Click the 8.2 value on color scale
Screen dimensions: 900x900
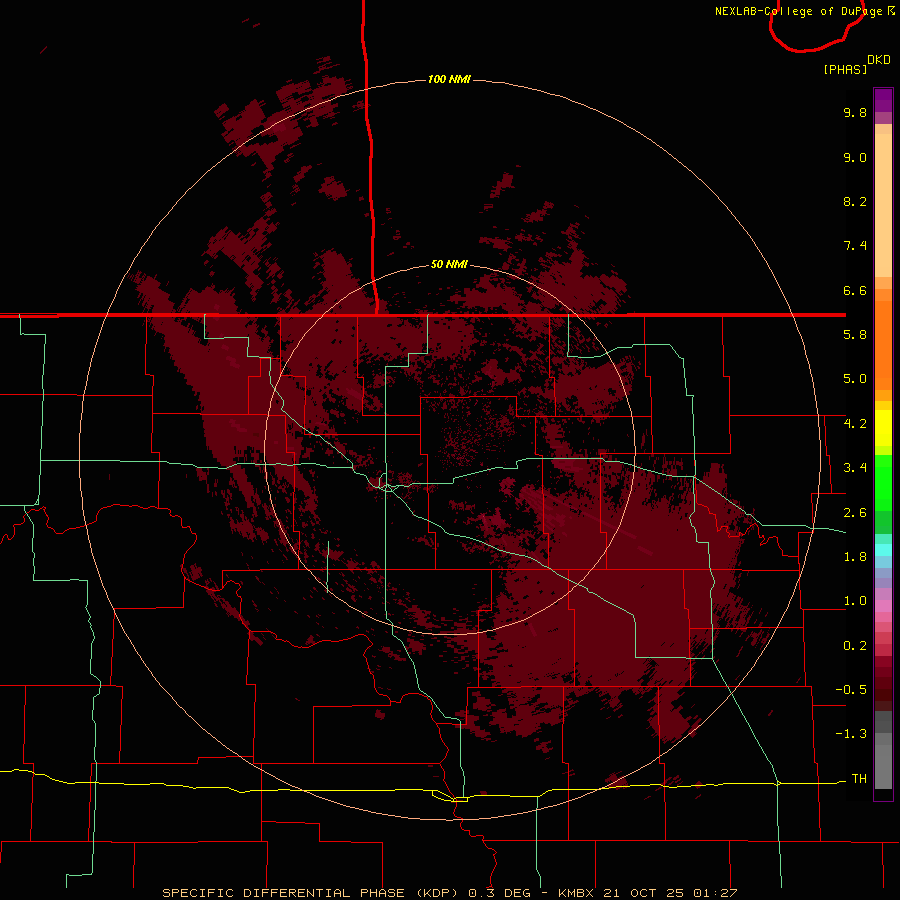click(855, 201)
